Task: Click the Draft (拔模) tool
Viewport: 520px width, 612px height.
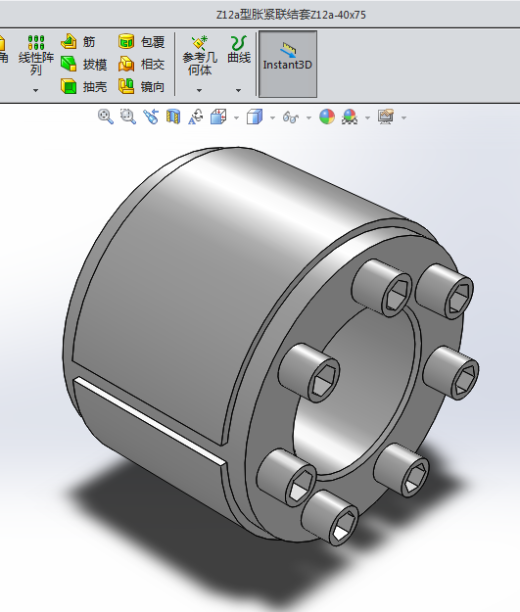Action: [84, 64]
